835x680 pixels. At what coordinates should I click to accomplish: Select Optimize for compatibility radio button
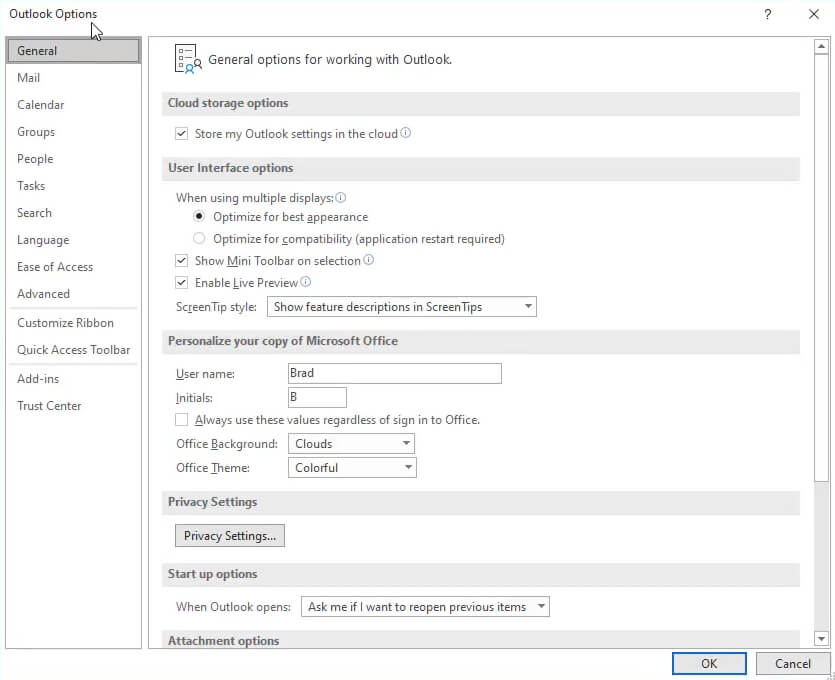pyautogui.click(x=199, y=239)
